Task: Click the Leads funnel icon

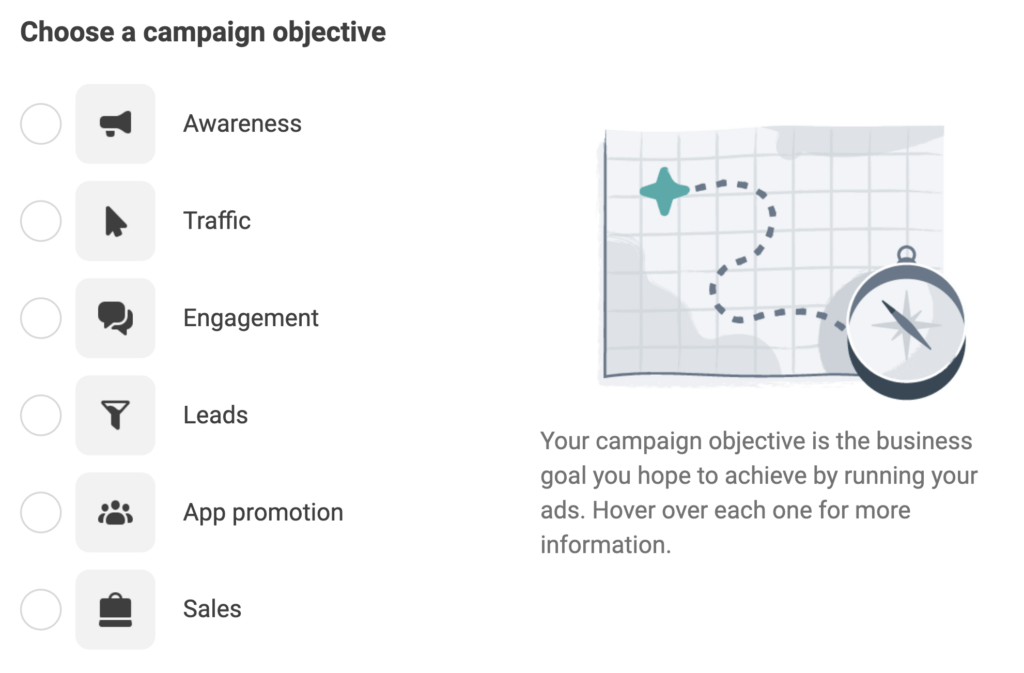Action: click(x=115, y=415)
